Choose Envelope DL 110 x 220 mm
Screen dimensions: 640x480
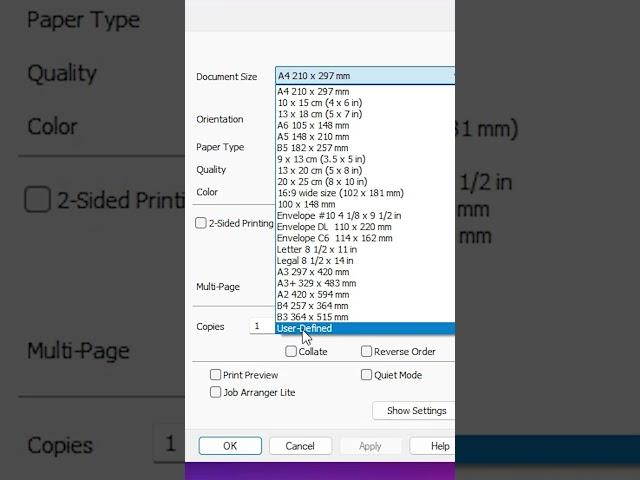click(365, 227)
